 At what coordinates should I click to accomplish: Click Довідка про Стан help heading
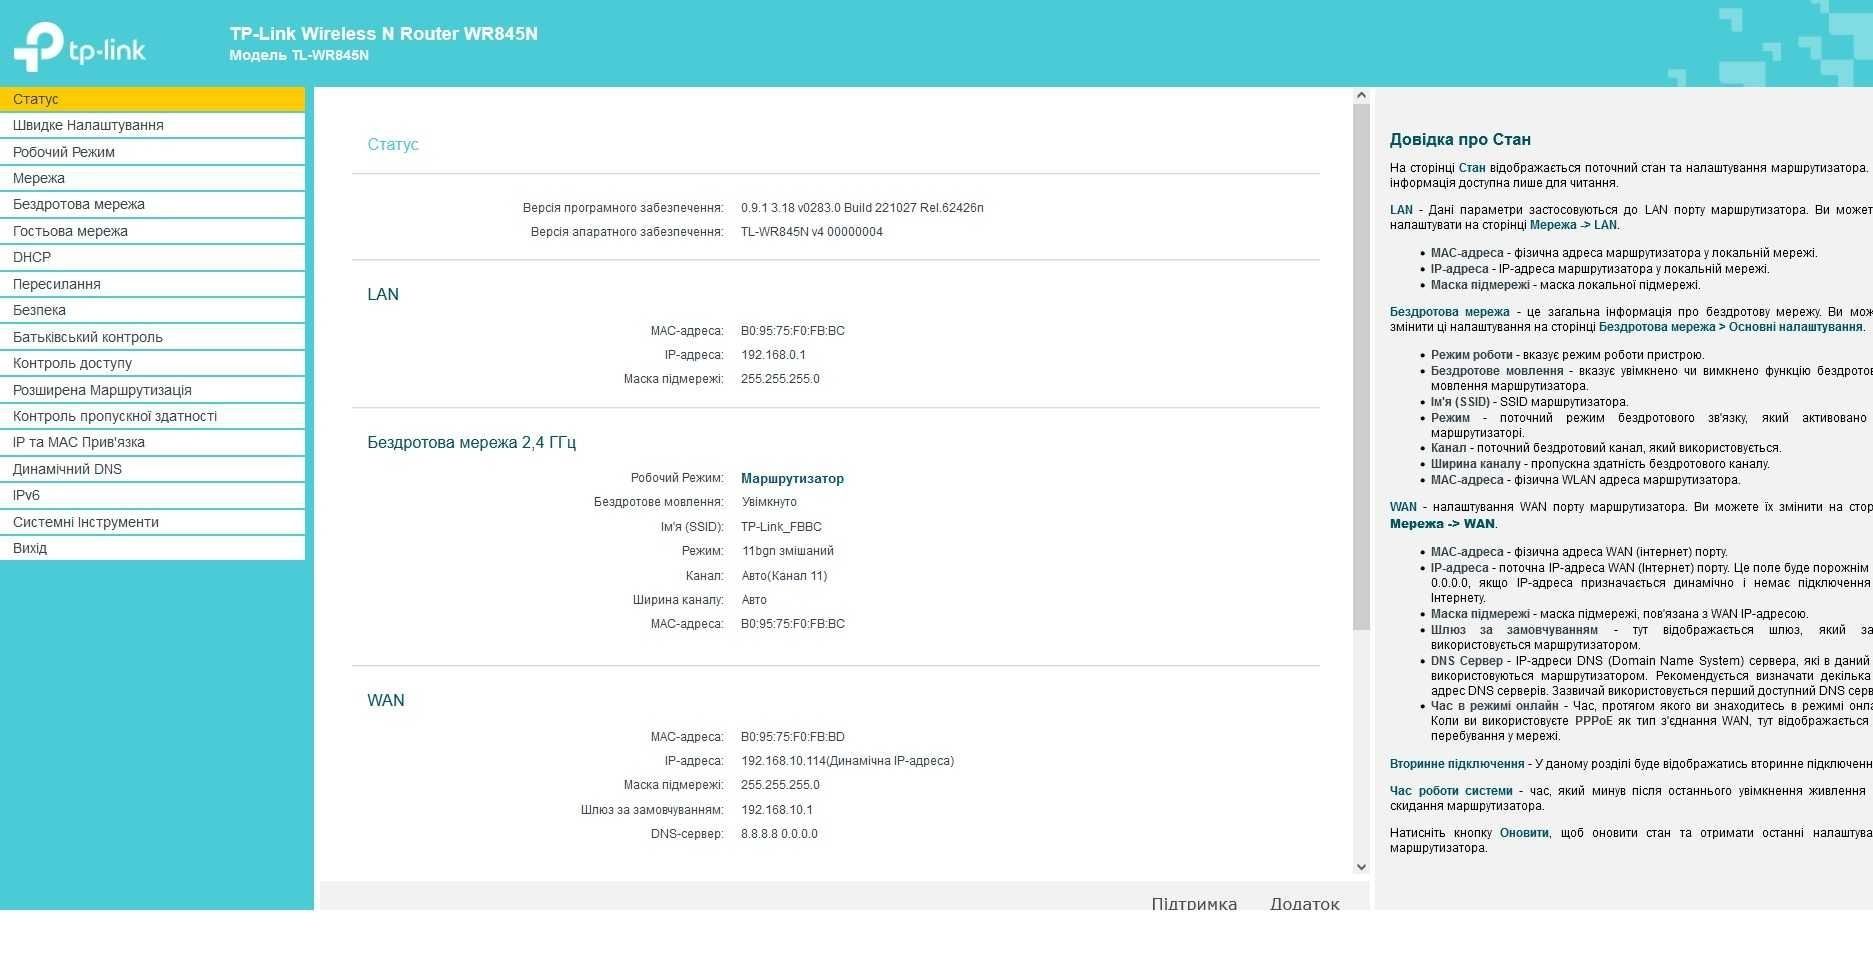1460,140
